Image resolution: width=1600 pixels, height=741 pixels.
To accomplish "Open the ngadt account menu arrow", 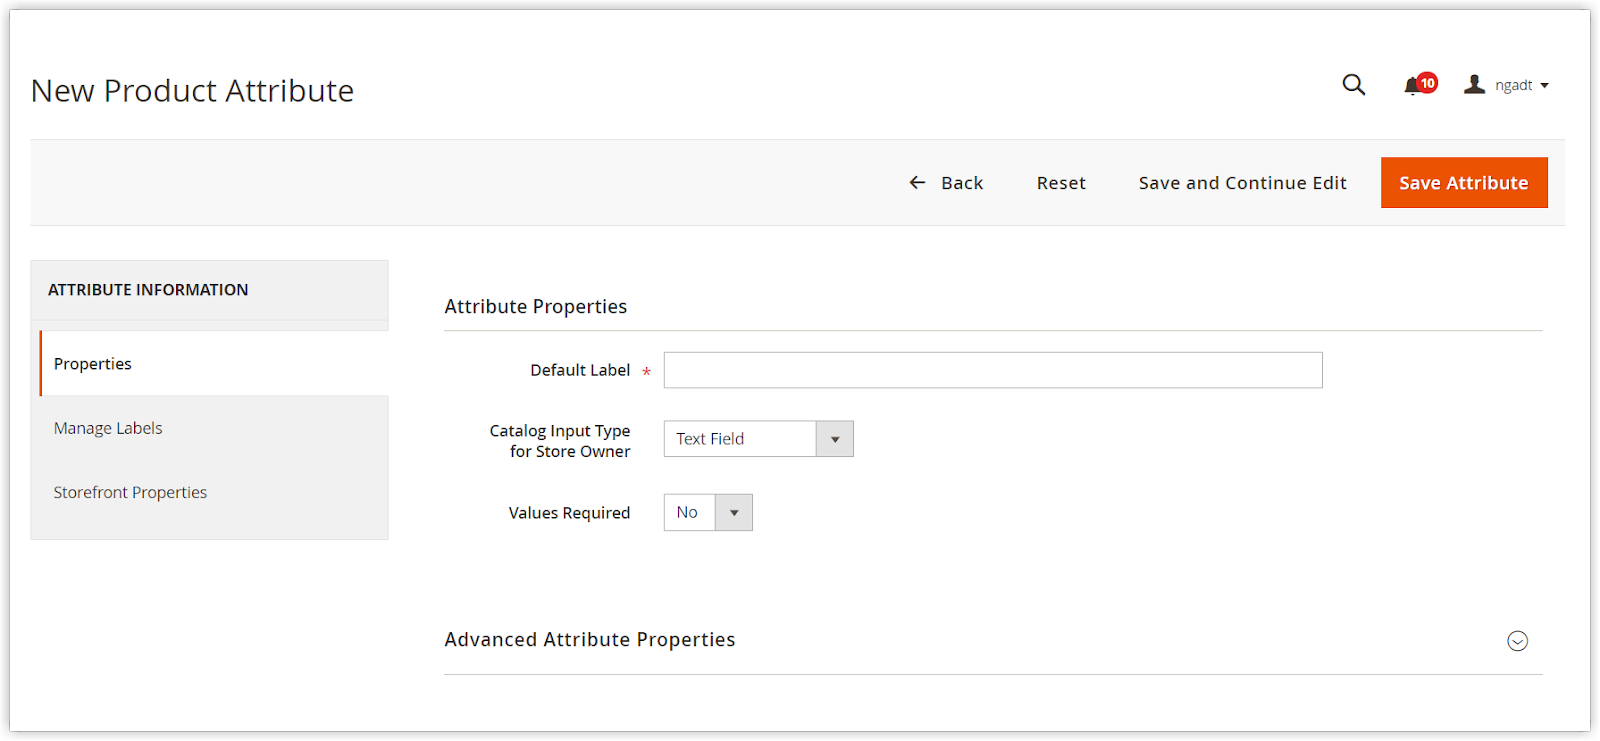I will click(x=1545, y=86).
